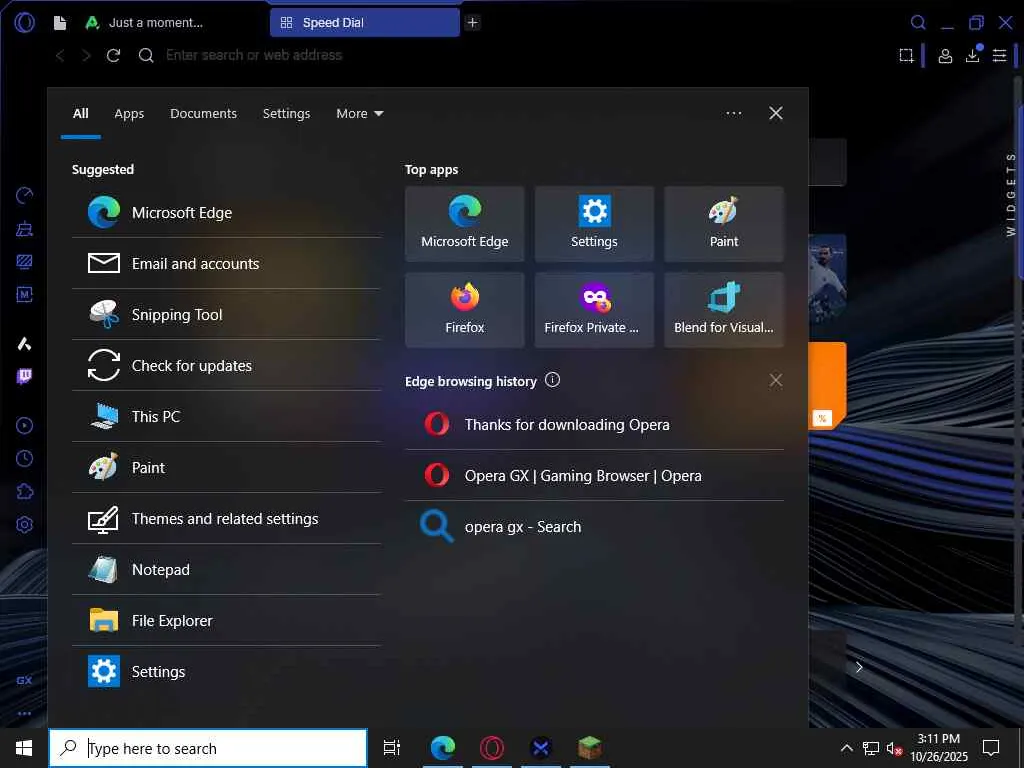The width and height of the screenshot is (1024, 768).
Task: Open Extensions cube icon in sidebar
Action: pos(24,491)
